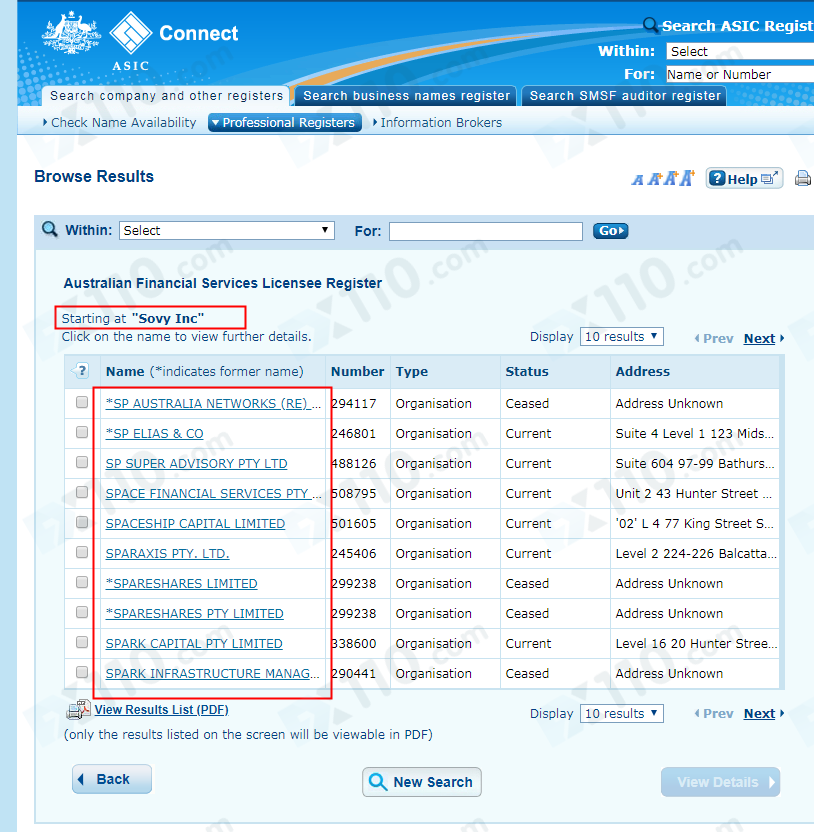Open the Within Select dropdown in results panel
Viewport: 814px width, 832px height.
[x=227, y=230]
